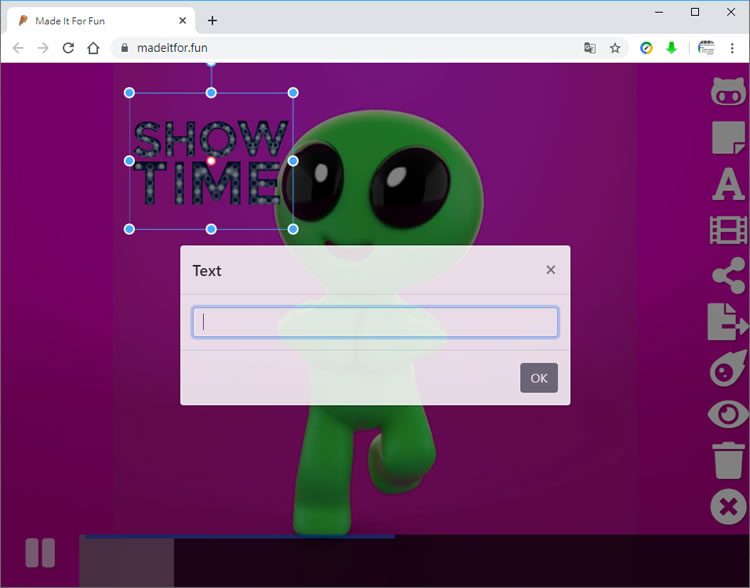Click the top-right resize handle of selection
The height and width of the screenshot is (588, 750).
coord(293,93)
